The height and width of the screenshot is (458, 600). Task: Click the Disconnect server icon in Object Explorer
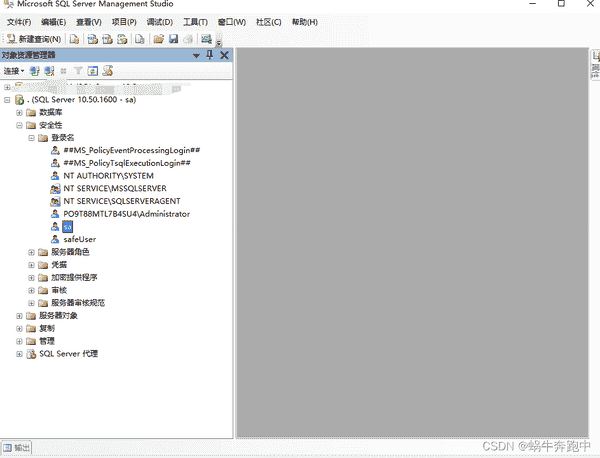click(x=48, y=71)
